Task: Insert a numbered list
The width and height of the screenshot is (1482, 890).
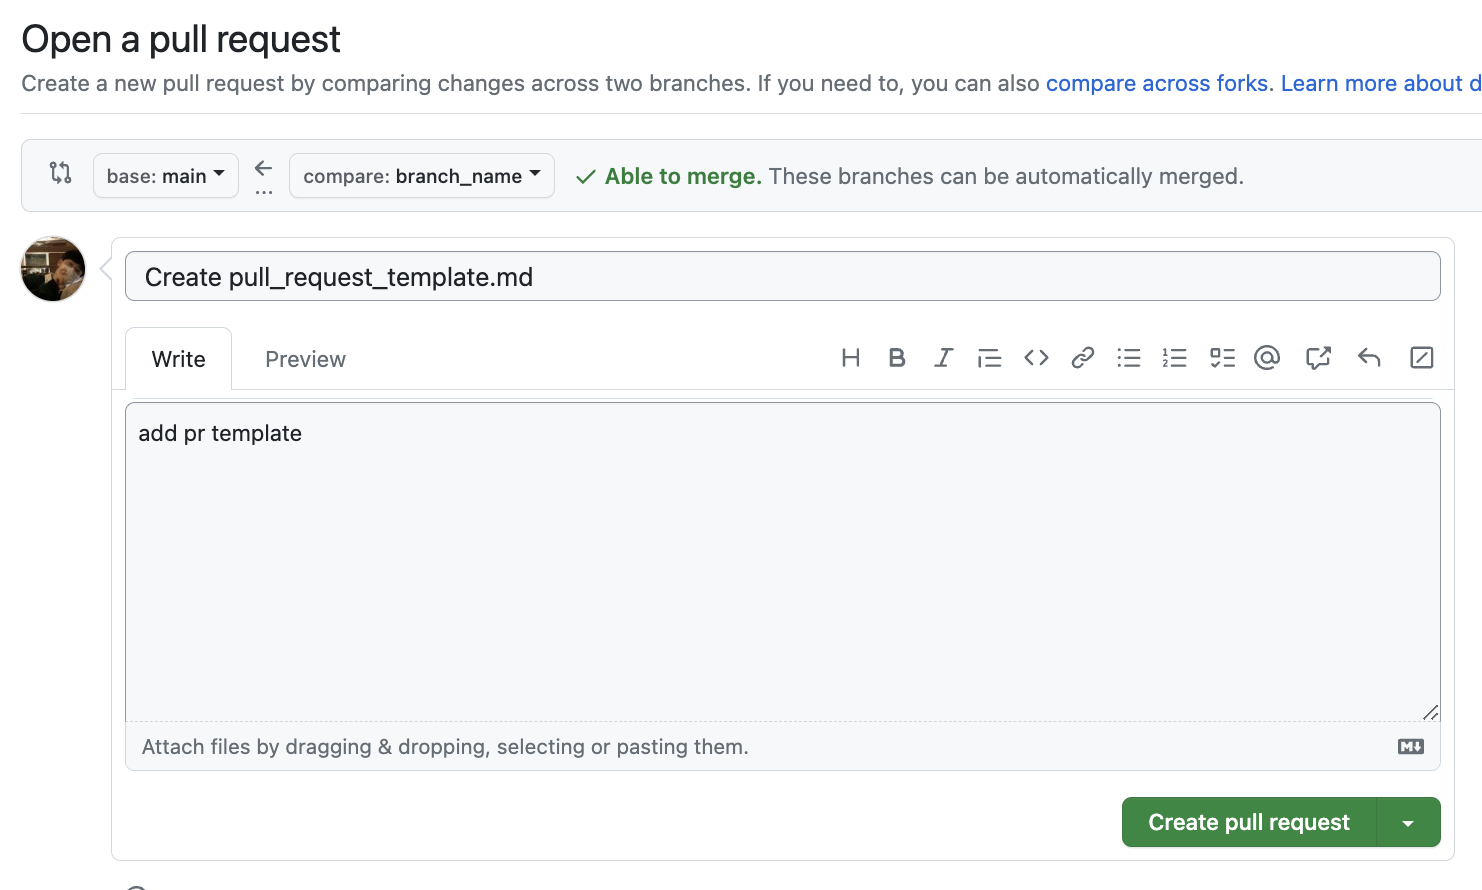Action: click(1175, 358)
